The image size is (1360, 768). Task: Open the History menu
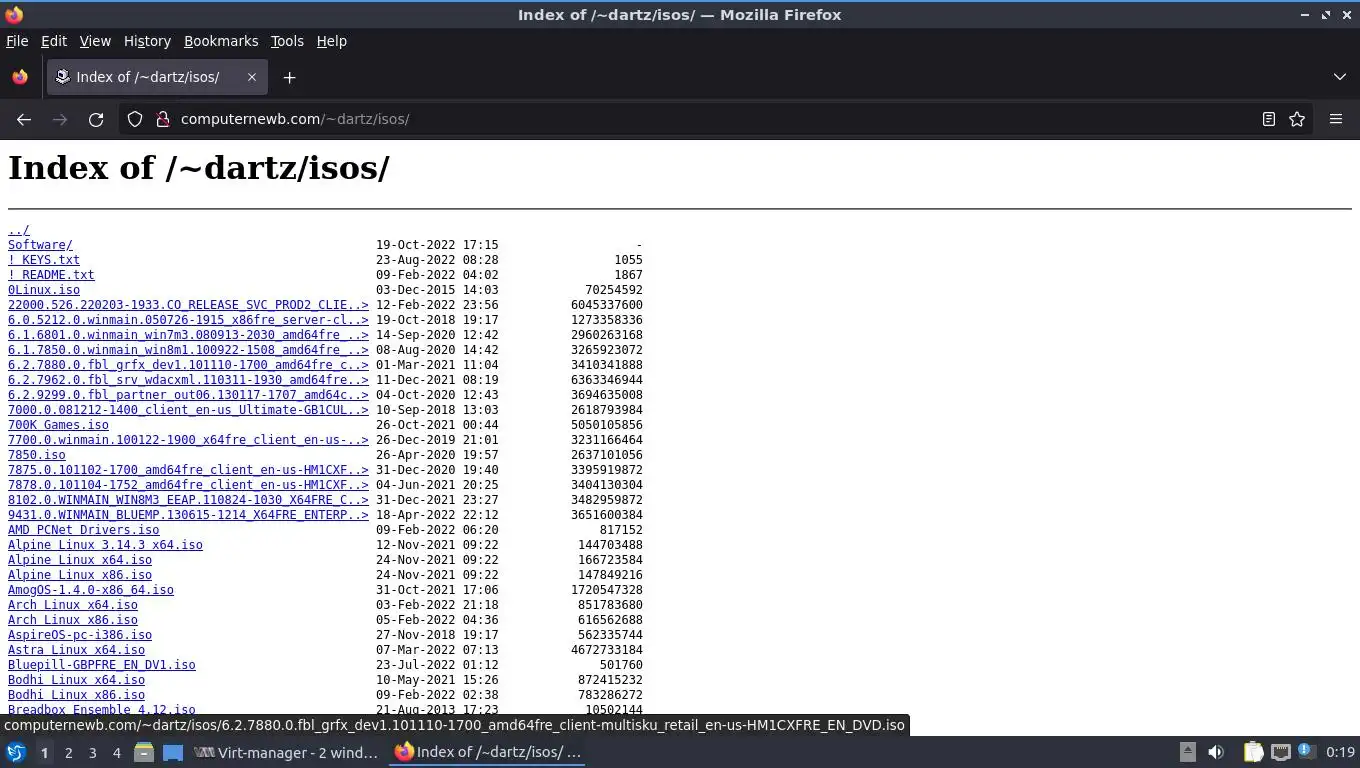(147, 41)
